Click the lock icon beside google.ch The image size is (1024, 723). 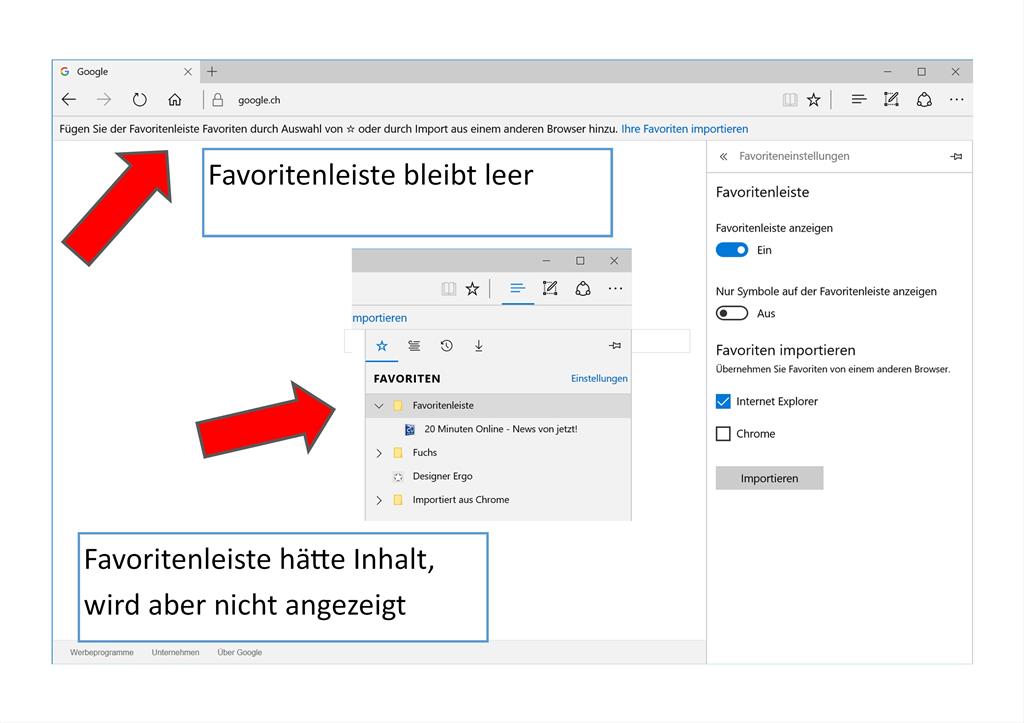tap(218, 99)
